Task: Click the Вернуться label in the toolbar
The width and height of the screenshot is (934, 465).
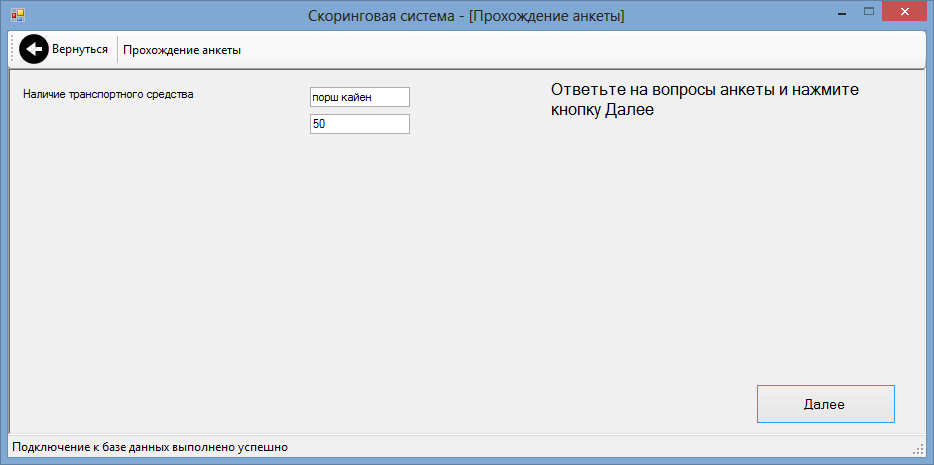Action: pos(80,49)
